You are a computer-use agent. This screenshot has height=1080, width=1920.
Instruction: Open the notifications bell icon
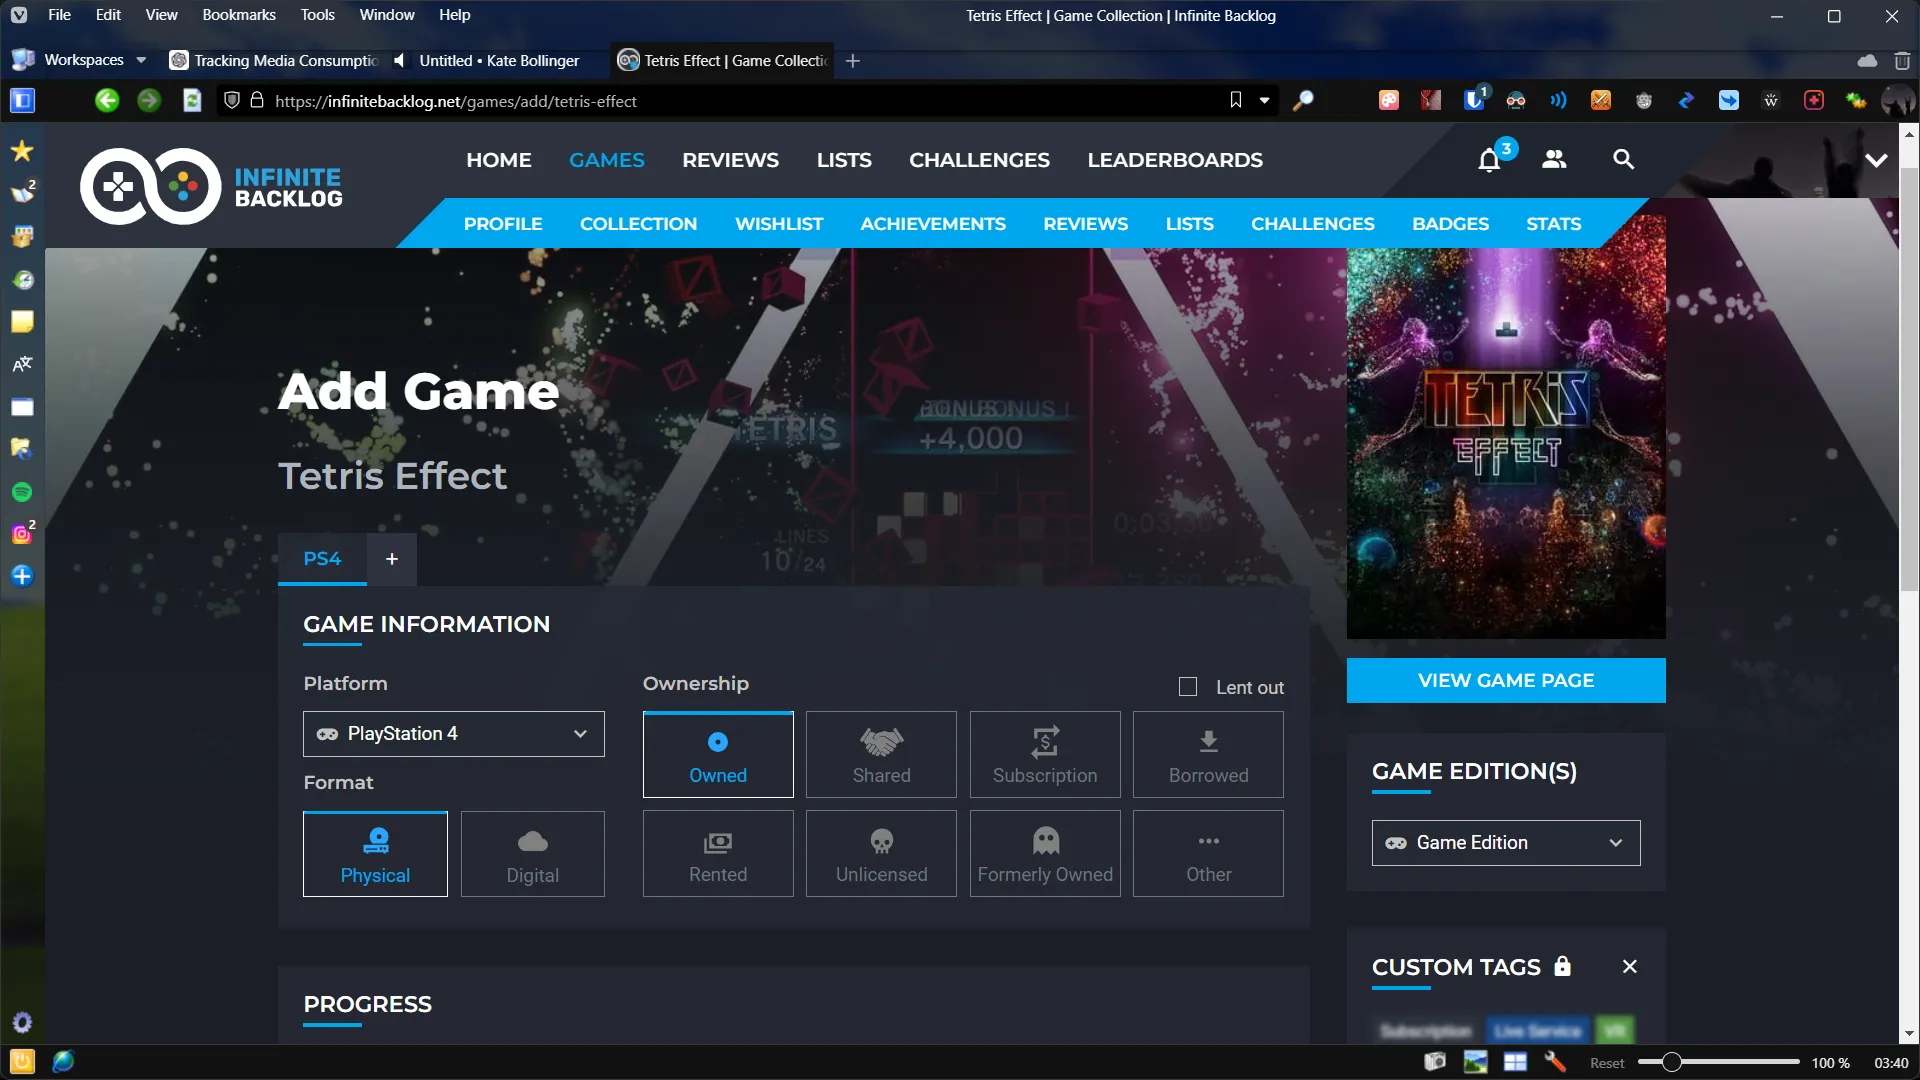click(1489, 160)
